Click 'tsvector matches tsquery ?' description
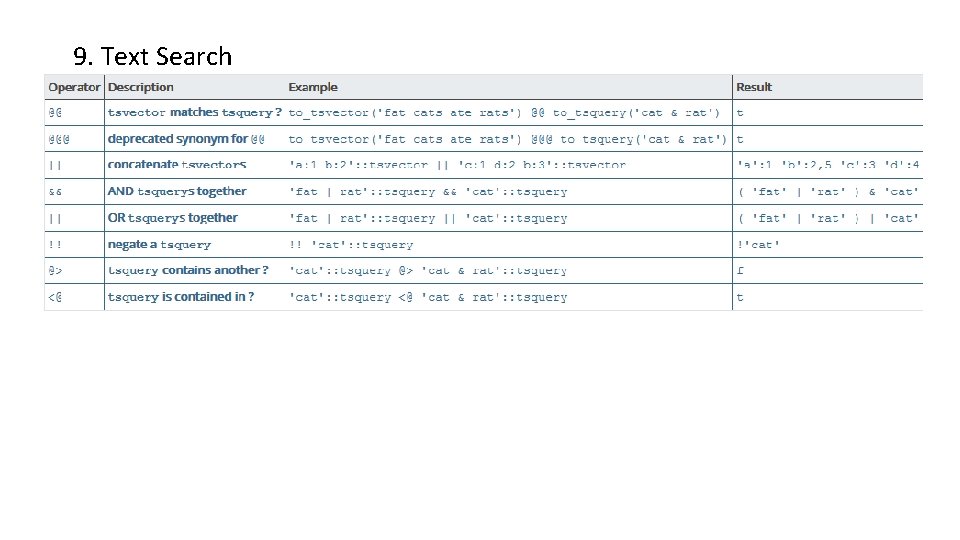 pos(194,113)
